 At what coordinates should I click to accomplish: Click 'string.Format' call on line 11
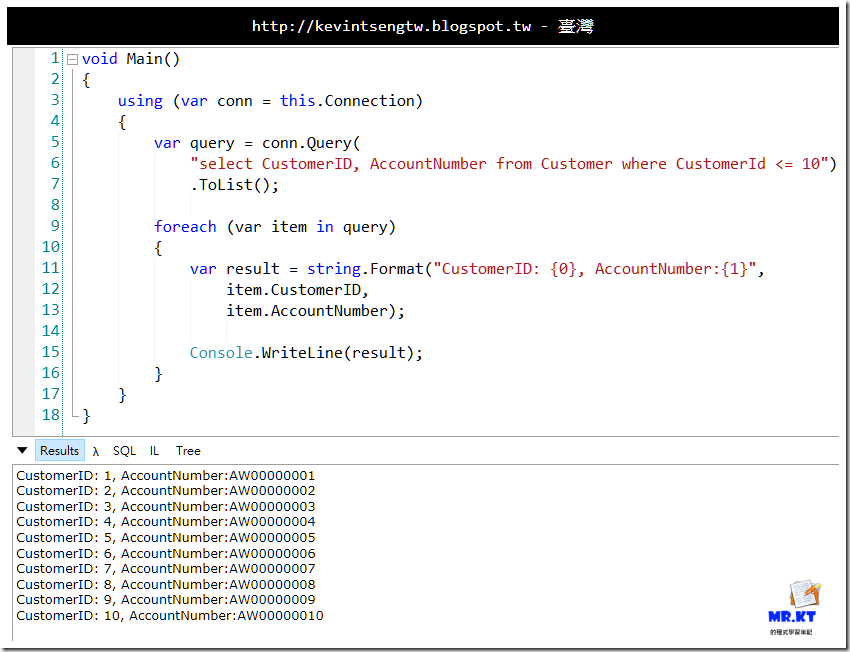click(x=365, y=269)
